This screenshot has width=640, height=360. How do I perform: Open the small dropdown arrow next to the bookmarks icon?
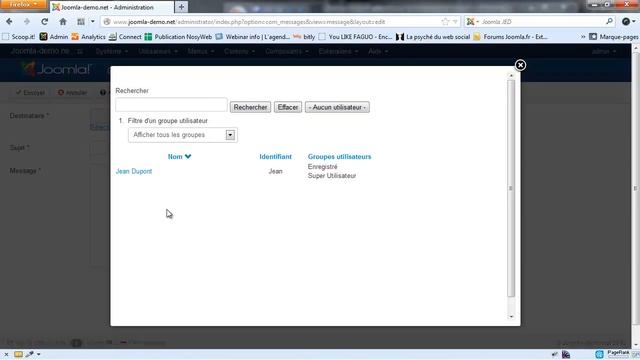pos(93,22)
